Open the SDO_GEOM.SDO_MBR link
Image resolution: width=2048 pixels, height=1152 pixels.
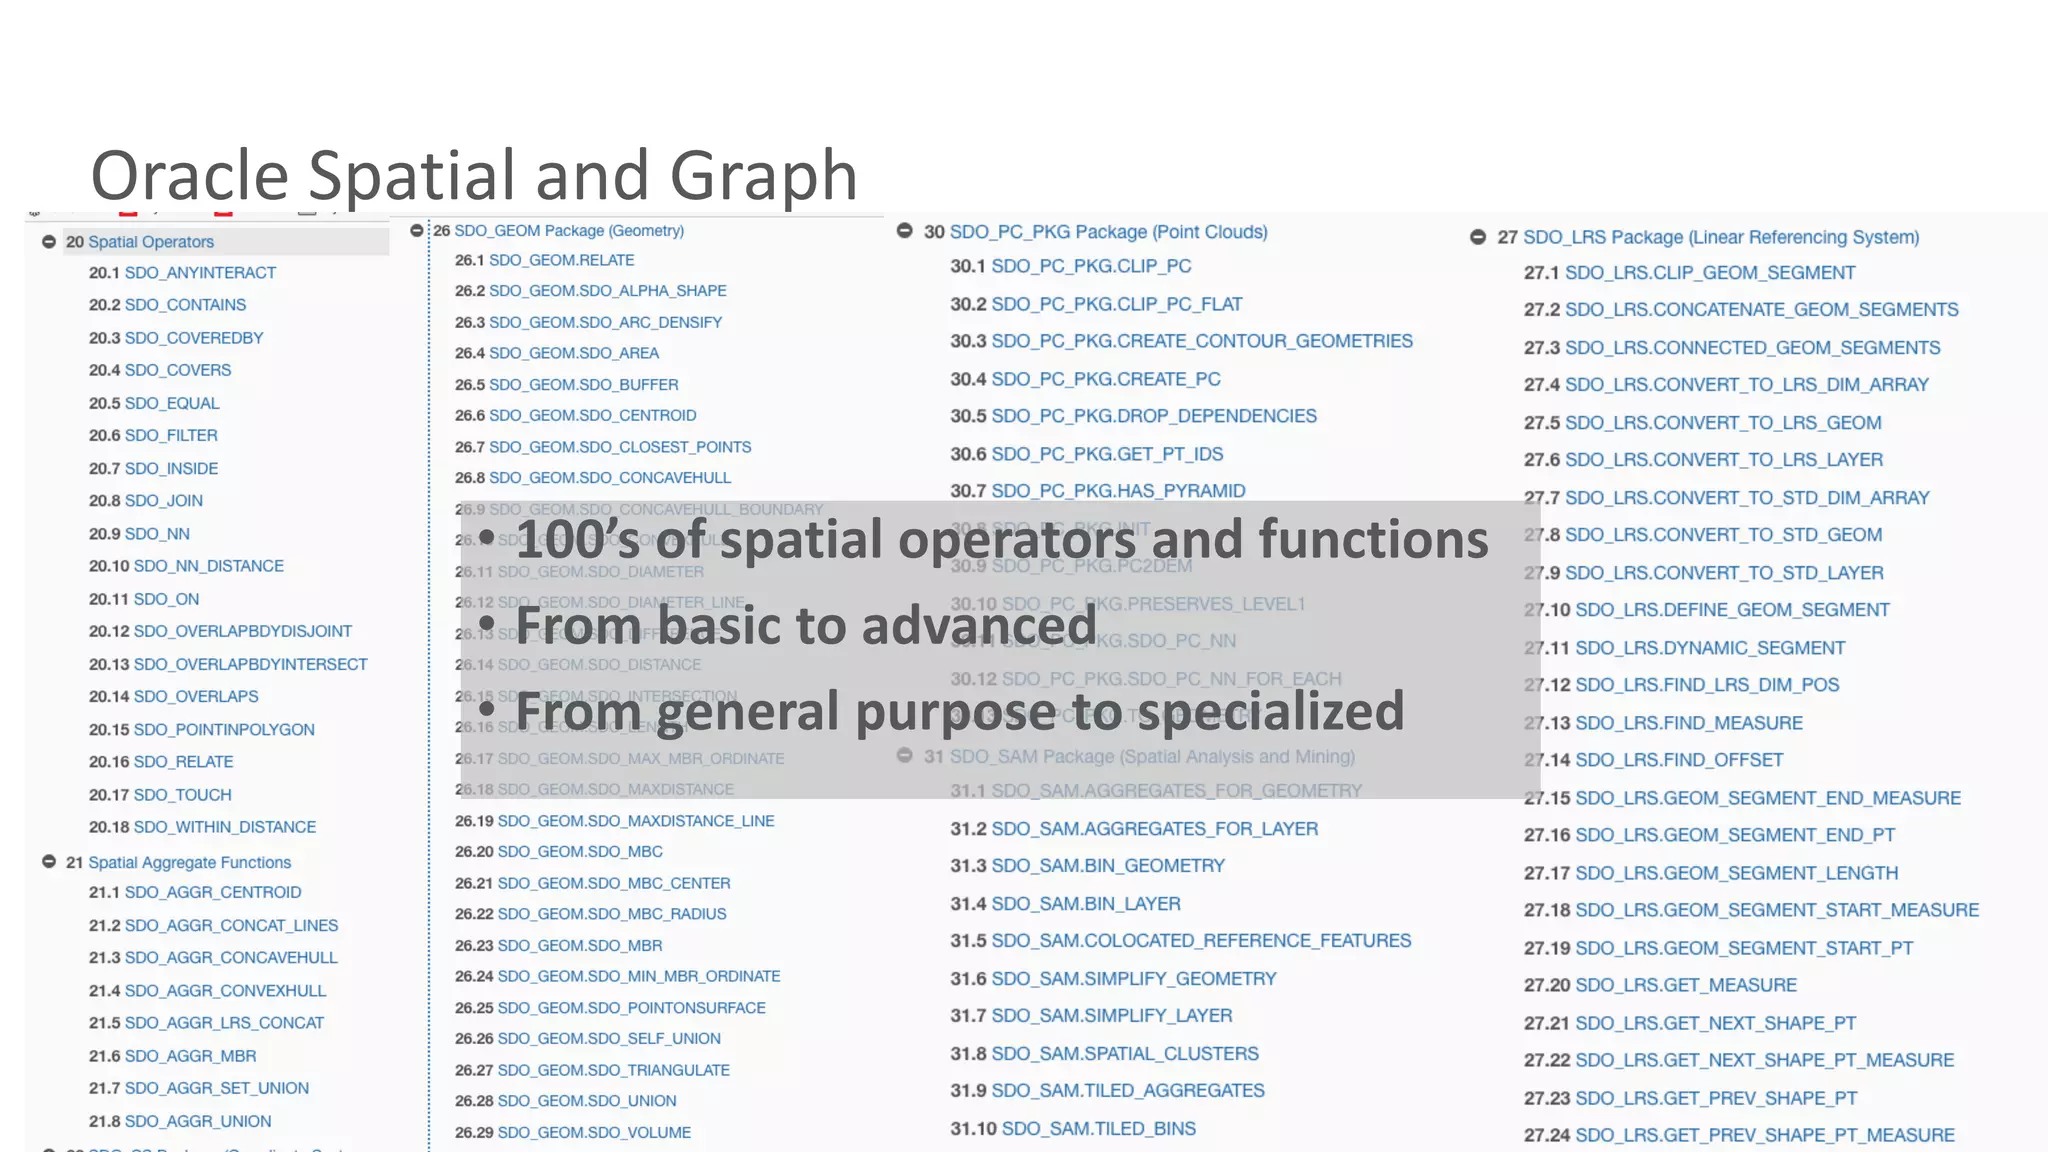point(580,946)
